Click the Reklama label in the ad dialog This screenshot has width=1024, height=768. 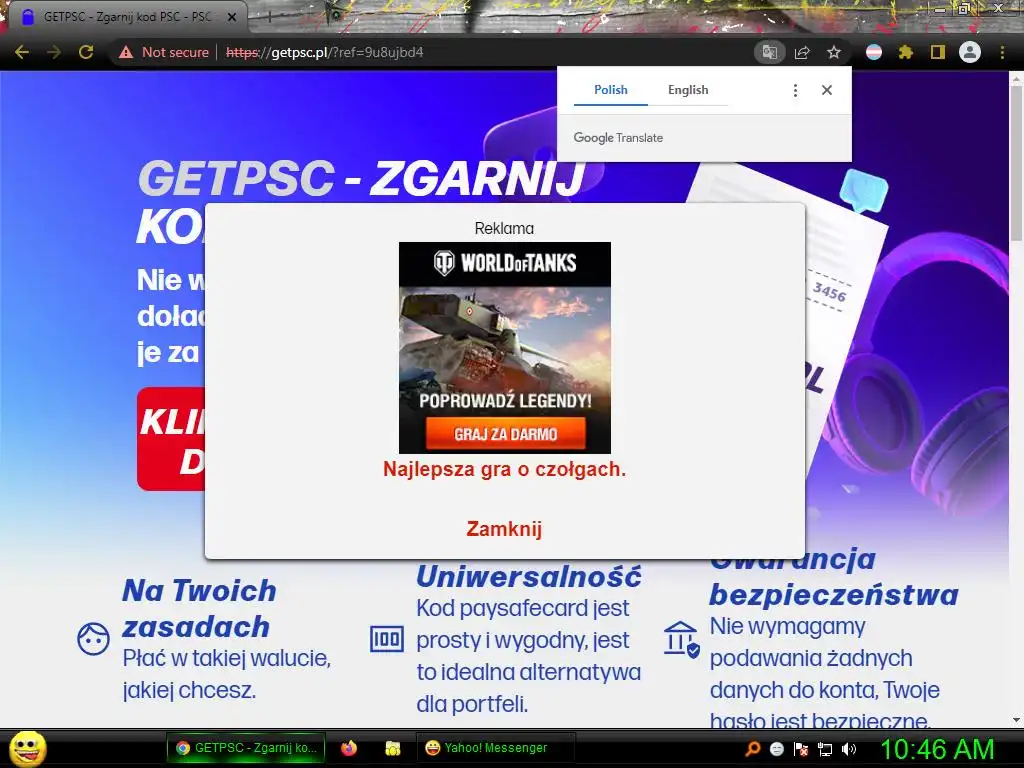coord(504,228)
